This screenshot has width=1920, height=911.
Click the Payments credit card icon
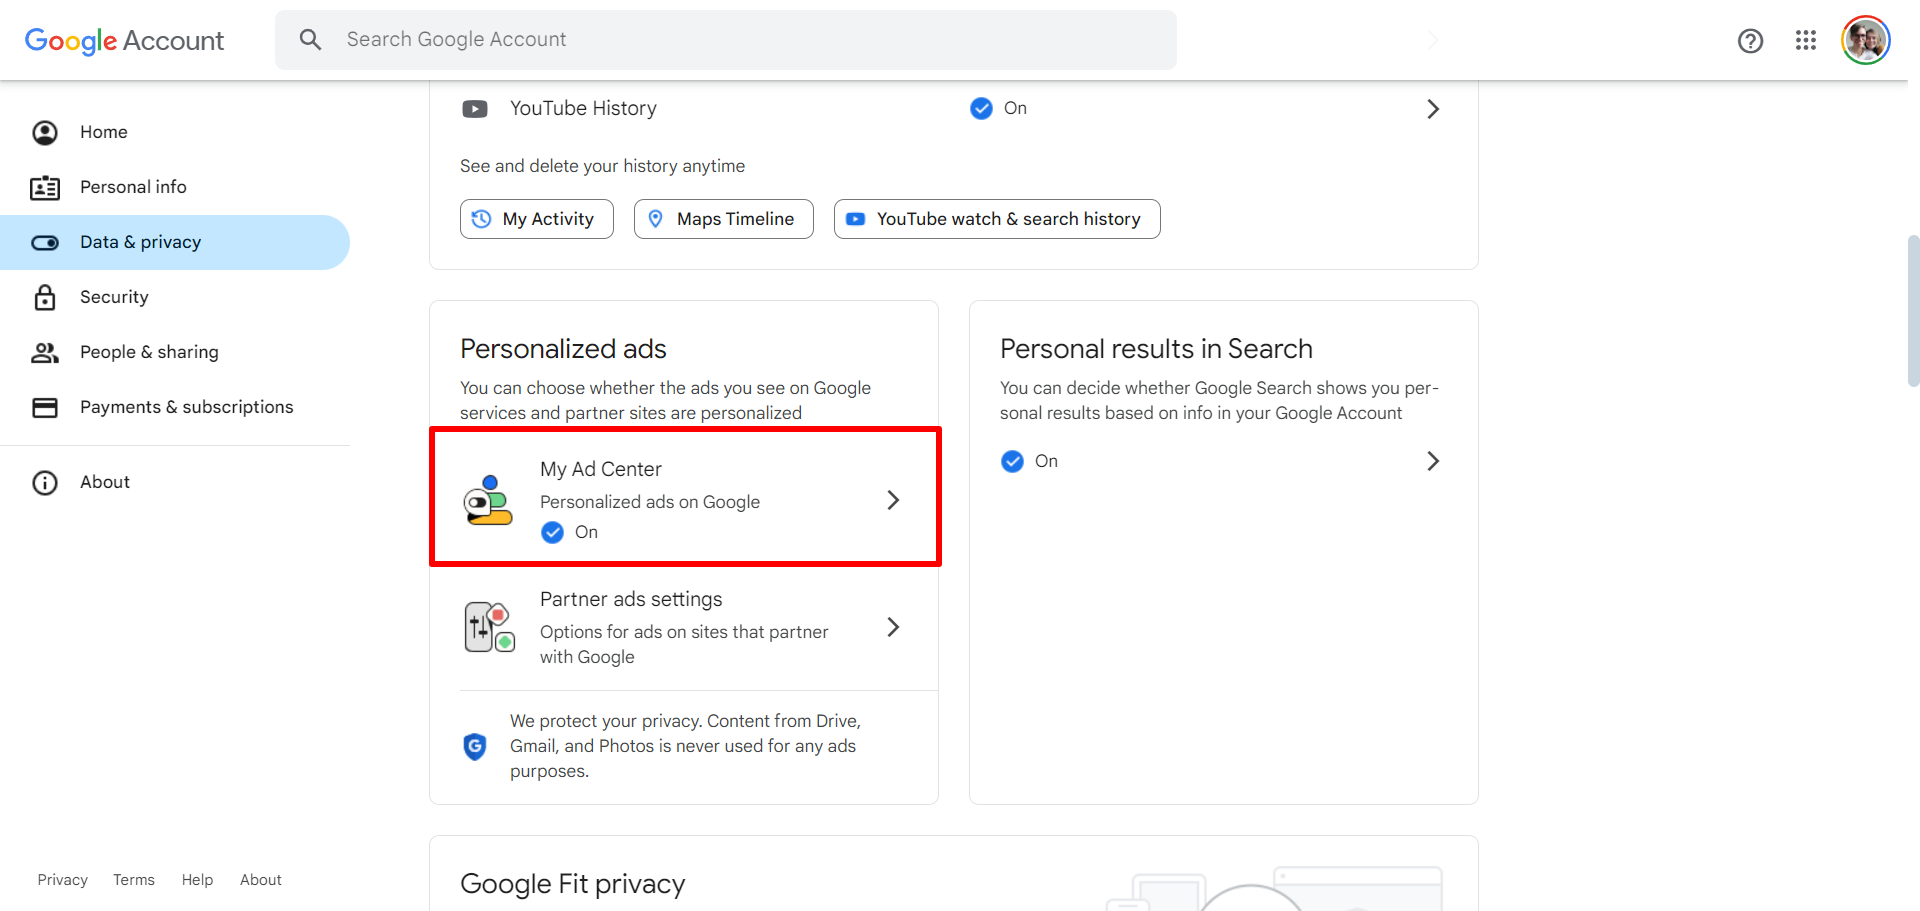45,407
